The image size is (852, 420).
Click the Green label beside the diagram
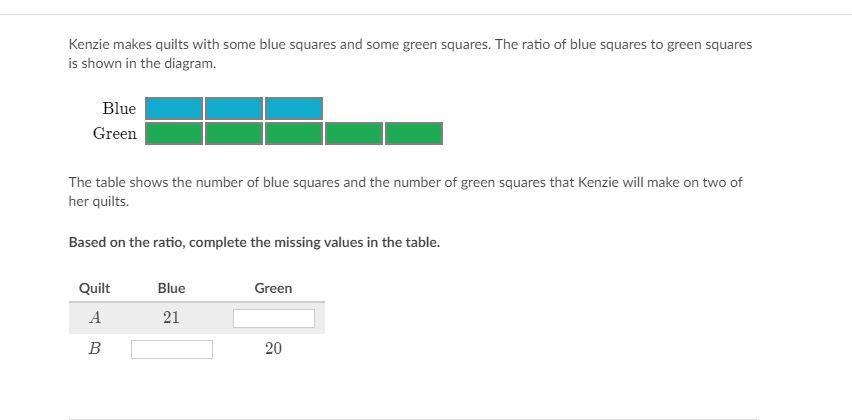pos(115,133)
